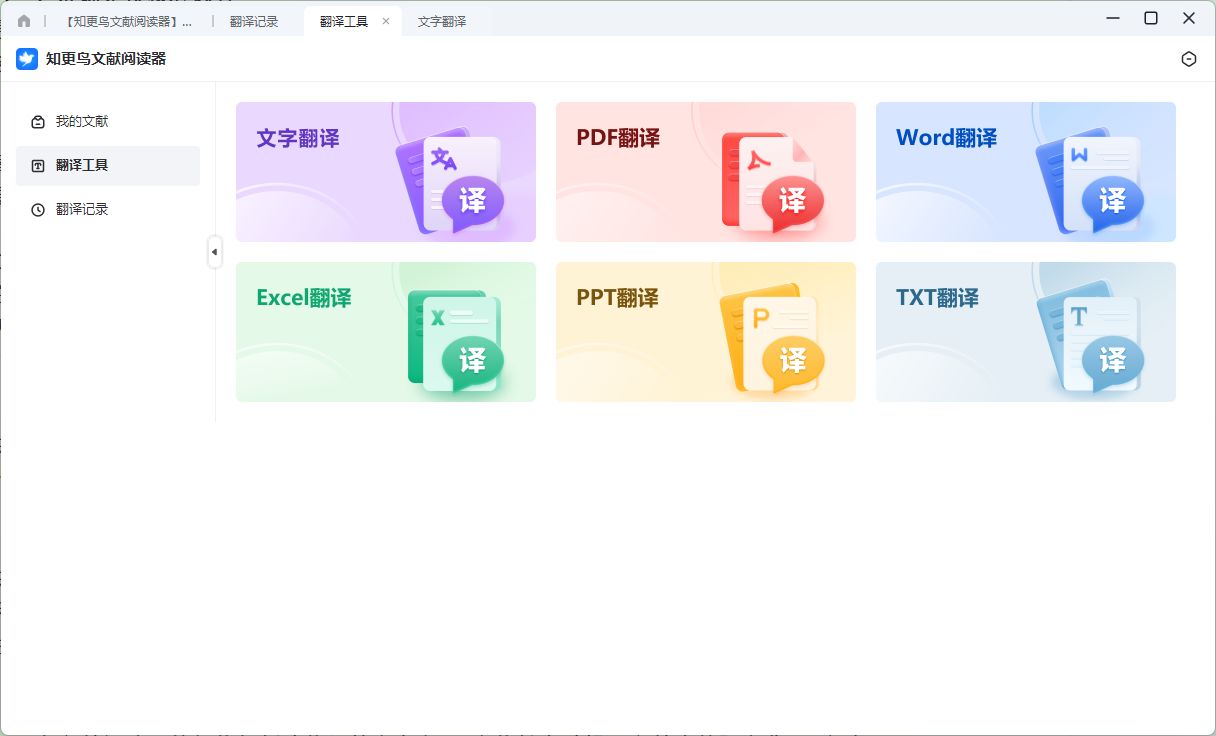Click the 我的文献 sidebar icon
Screen dimensions: 1216x736
click(x=38, y=122)
